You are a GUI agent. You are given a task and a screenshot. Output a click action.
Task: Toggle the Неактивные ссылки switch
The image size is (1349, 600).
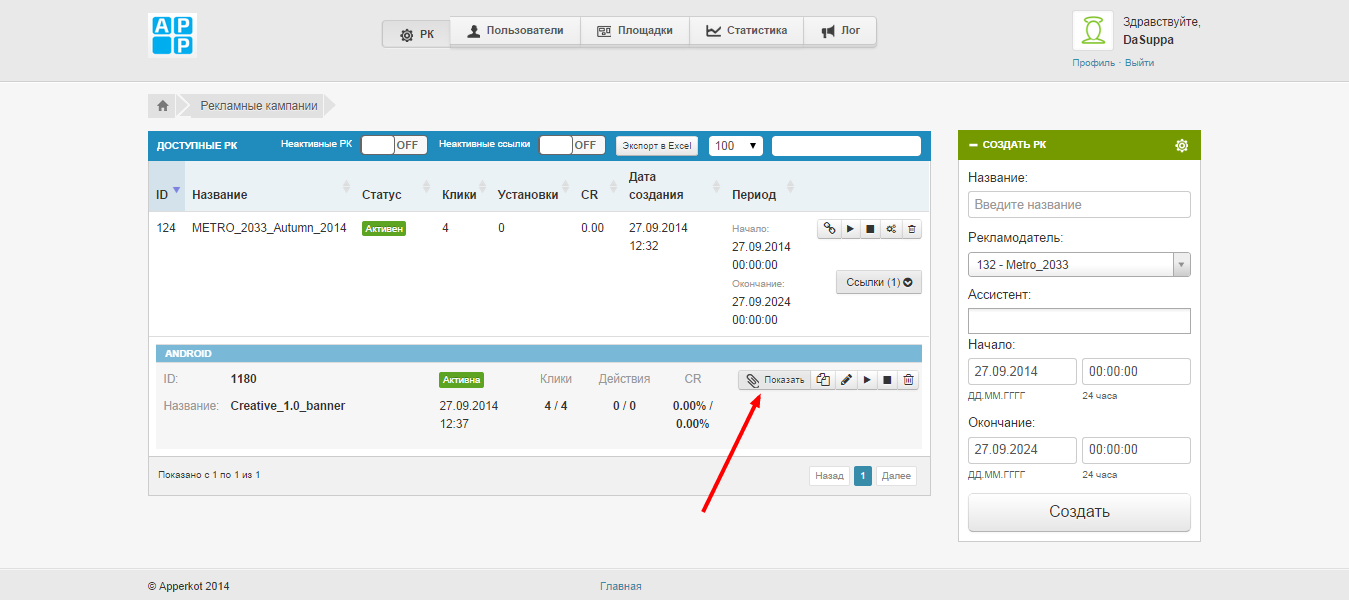(x=571, y=145)
